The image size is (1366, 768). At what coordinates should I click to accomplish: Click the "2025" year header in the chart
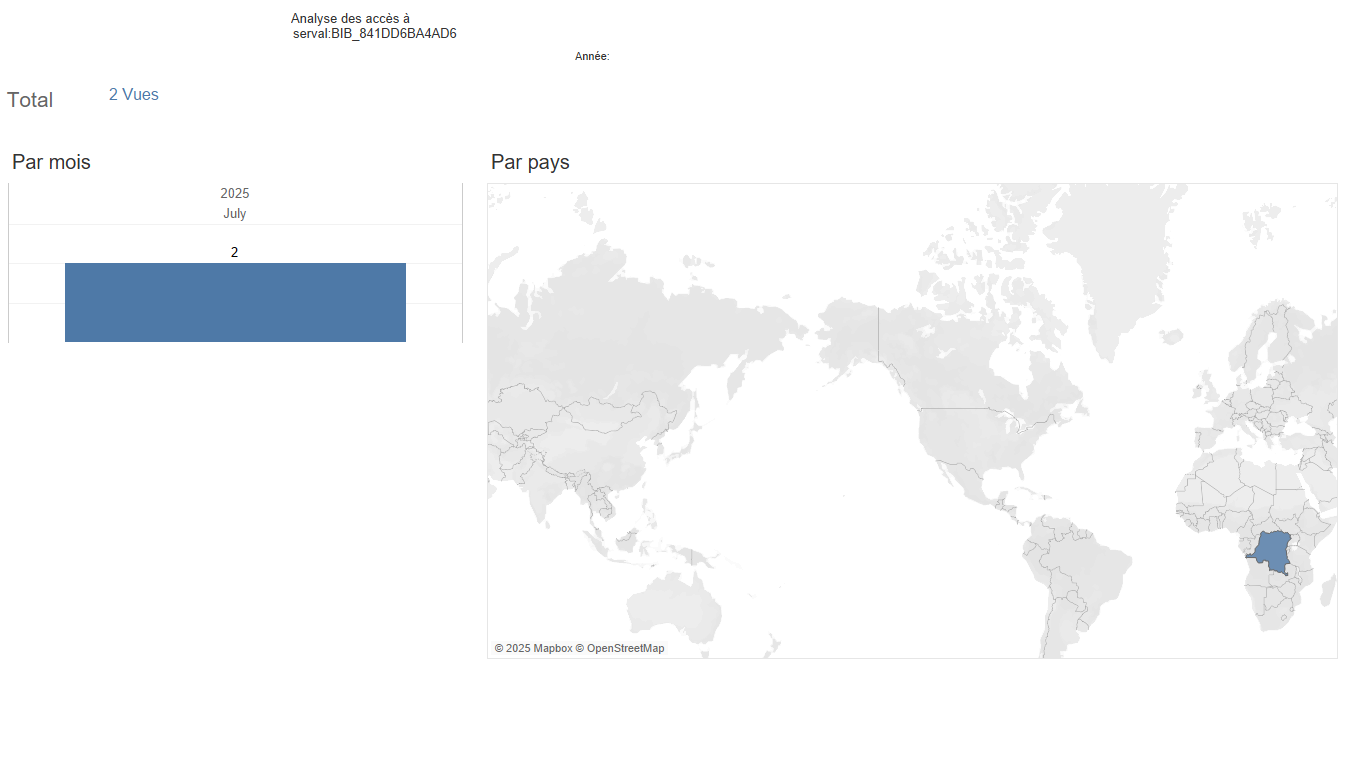[235, 193]
